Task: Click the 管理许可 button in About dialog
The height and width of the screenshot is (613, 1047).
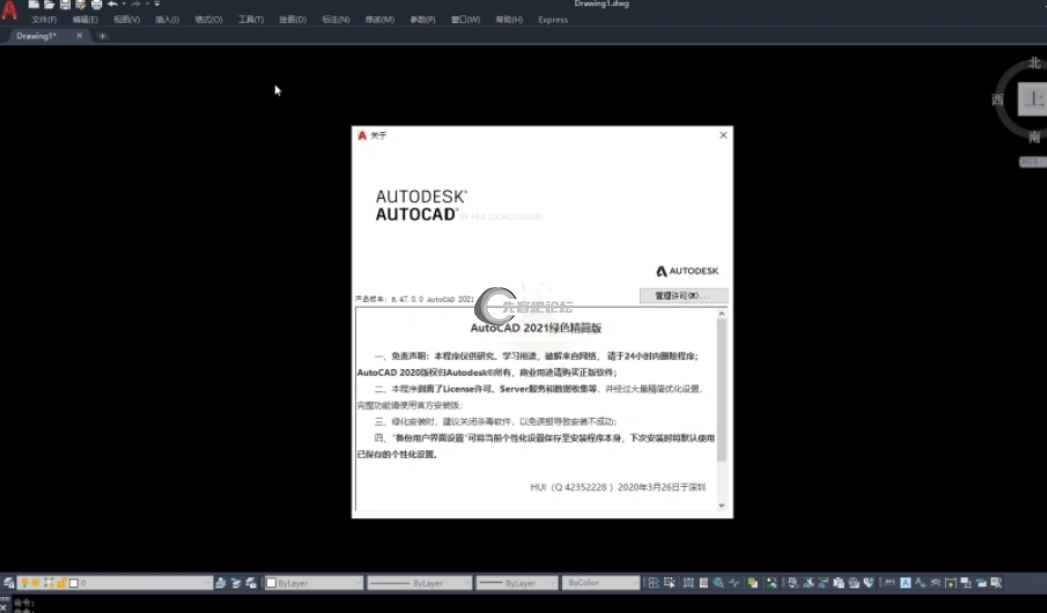Action: point(683,296)
